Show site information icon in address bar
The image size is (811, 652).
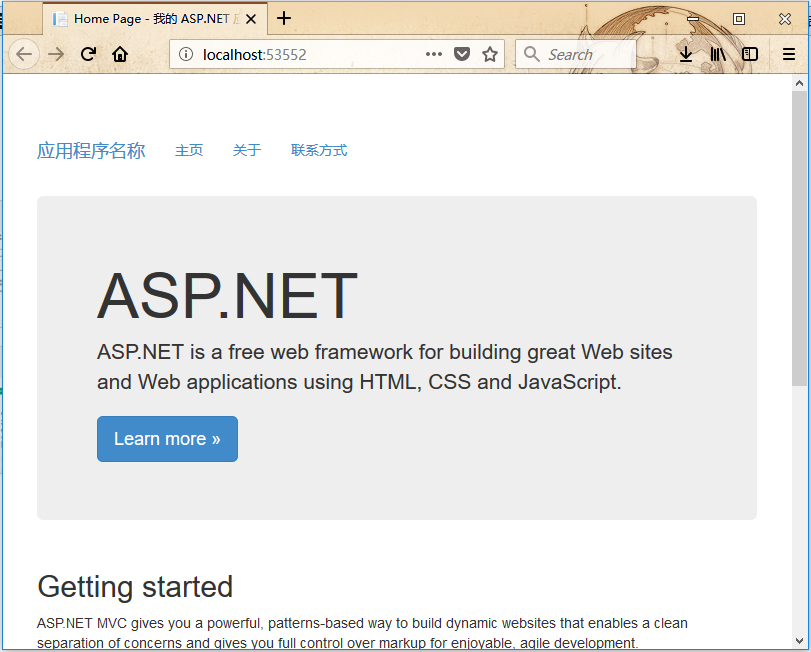tap(186, 54)
